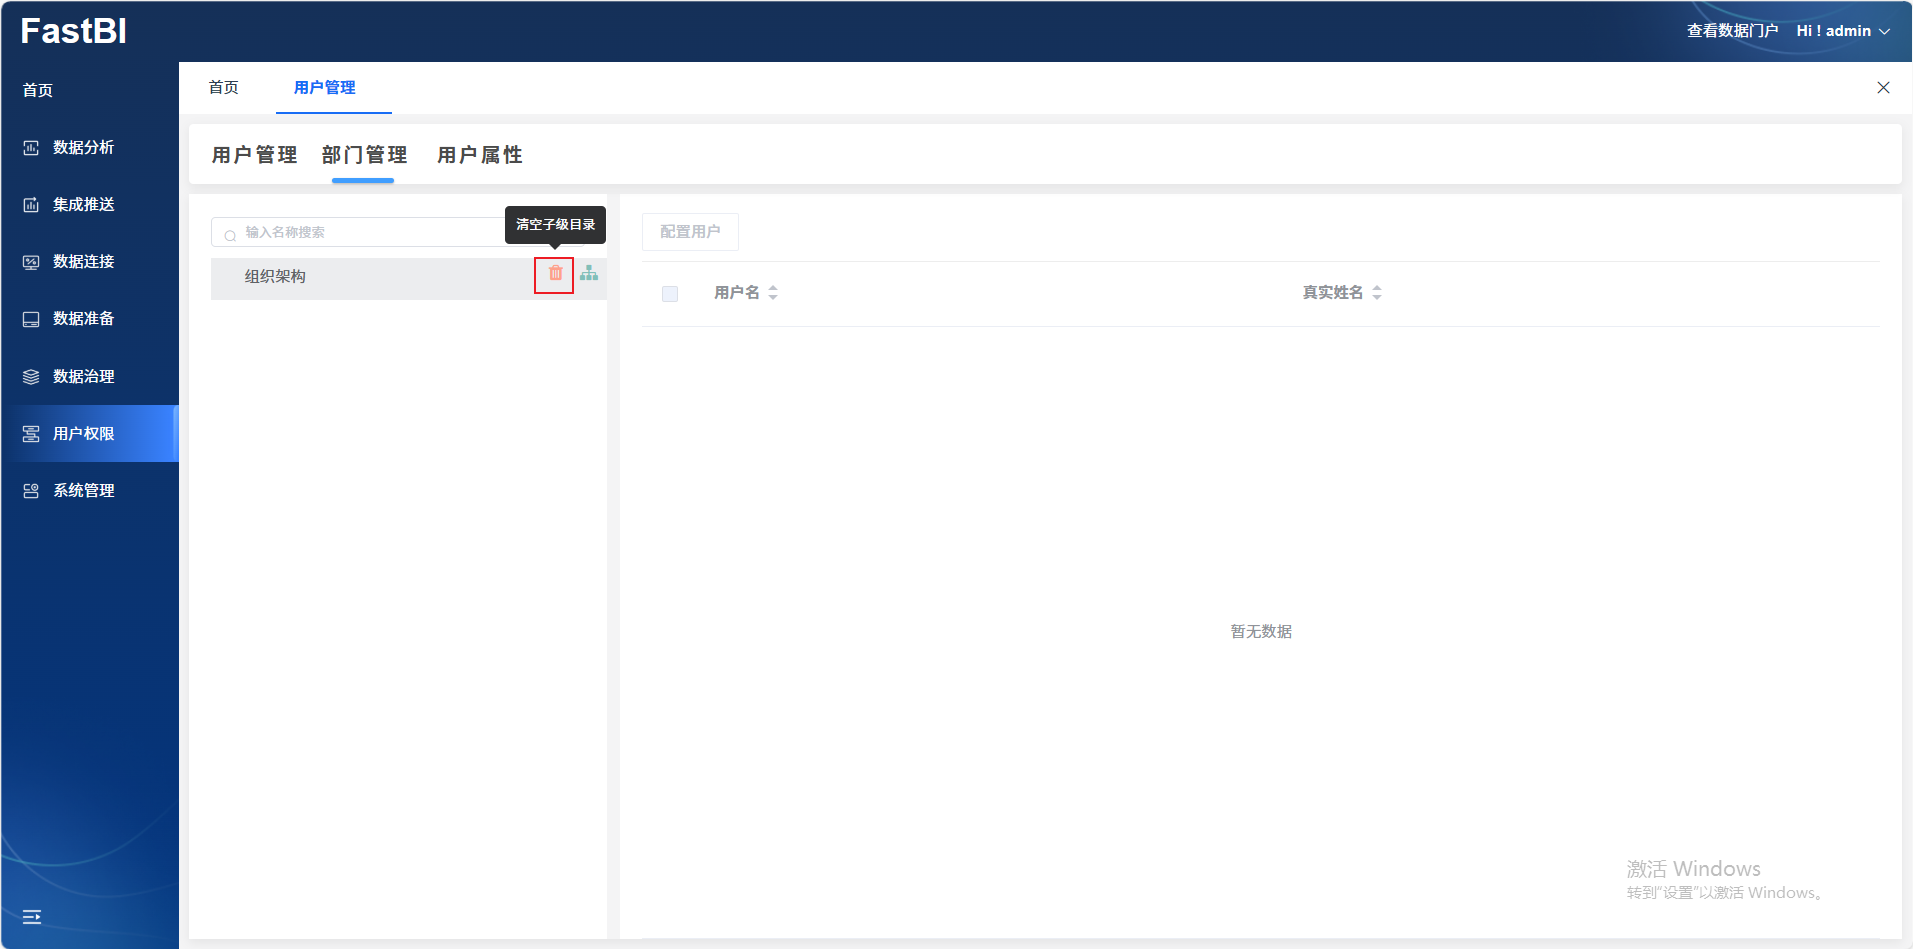Click the 数据准备 sidebar icon
Screen dimensions: 1913x949
(31, 319)
